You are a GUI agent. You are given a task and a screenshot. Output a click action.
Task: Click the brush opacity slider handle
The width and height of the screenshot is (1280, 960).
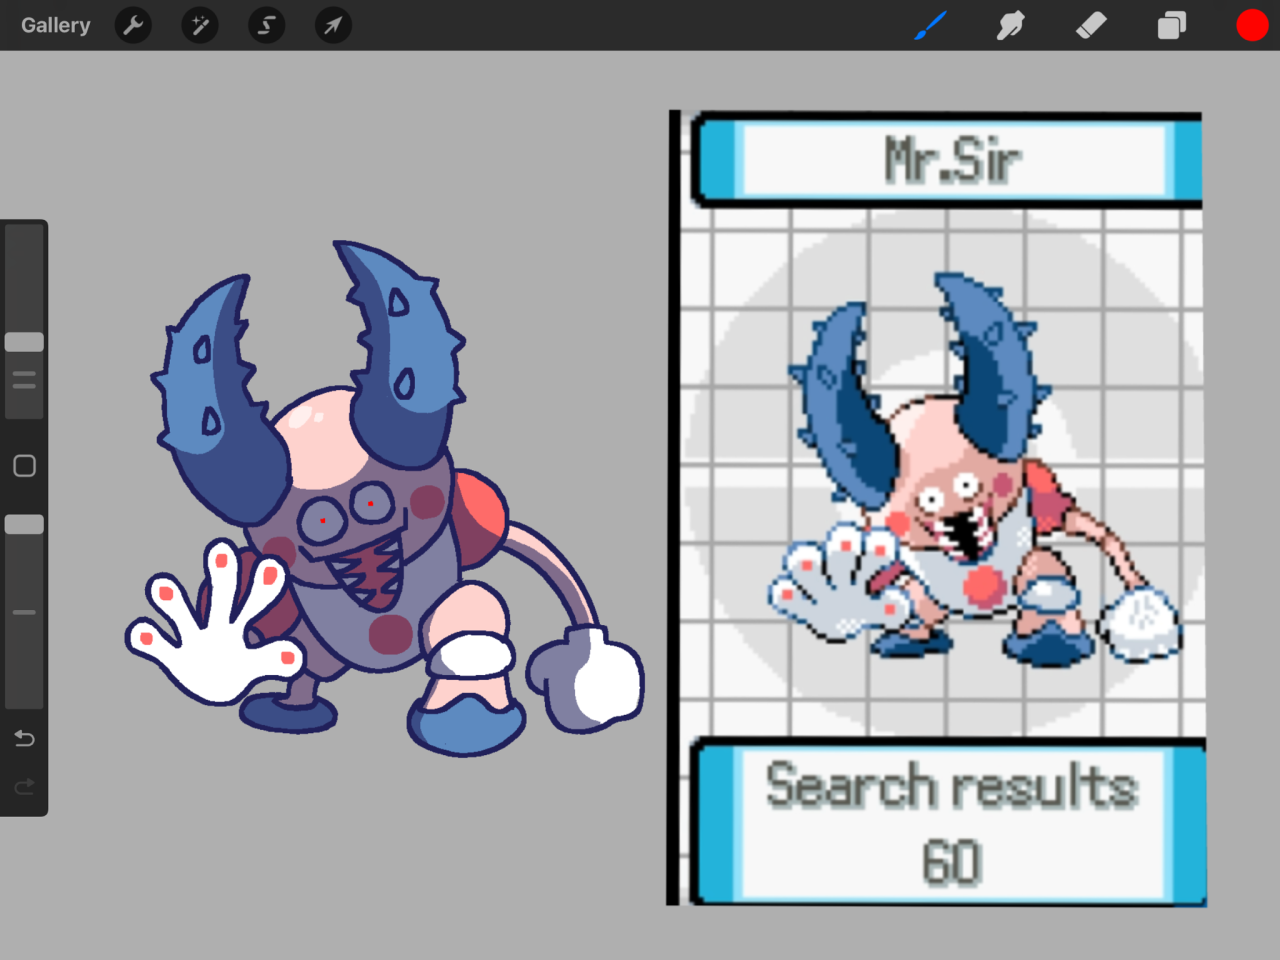coord(24,524)
